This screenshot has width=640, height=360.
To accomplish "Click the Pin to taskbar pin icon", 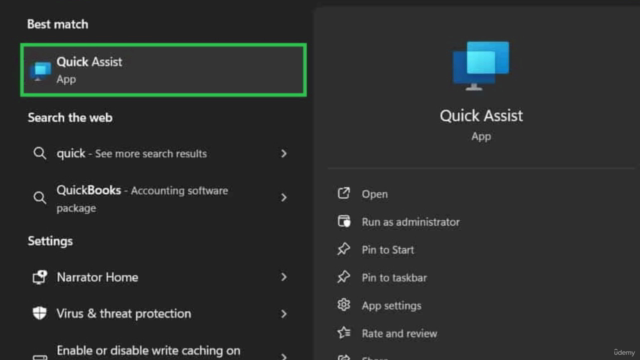I will click(x=344, y=277).
